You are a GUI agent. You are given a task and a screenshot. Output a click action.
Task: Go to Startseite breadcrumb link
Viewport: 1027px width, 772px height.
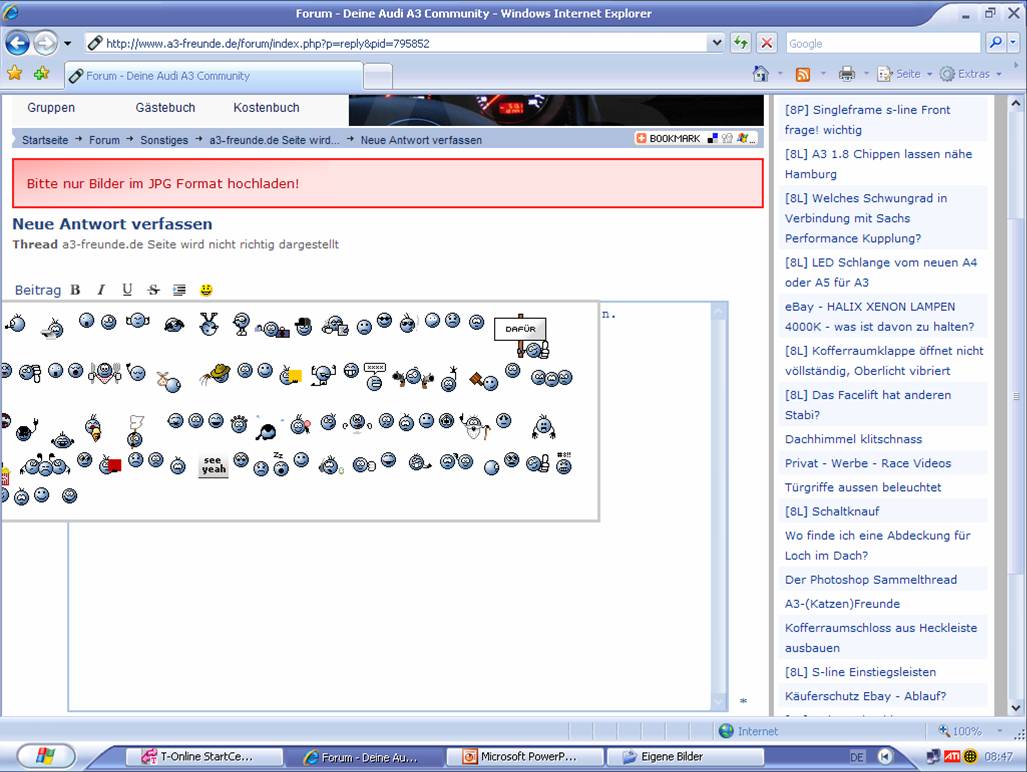pyautogui.click(x=45, y=140)
